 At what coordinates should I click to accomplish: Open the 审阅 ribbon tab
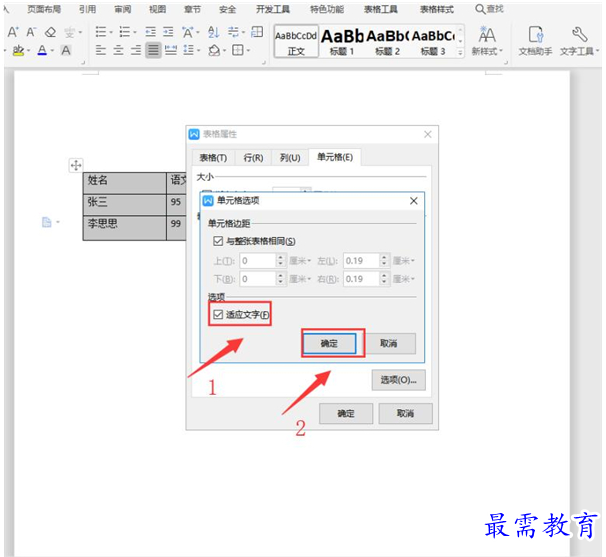point(123,9)
